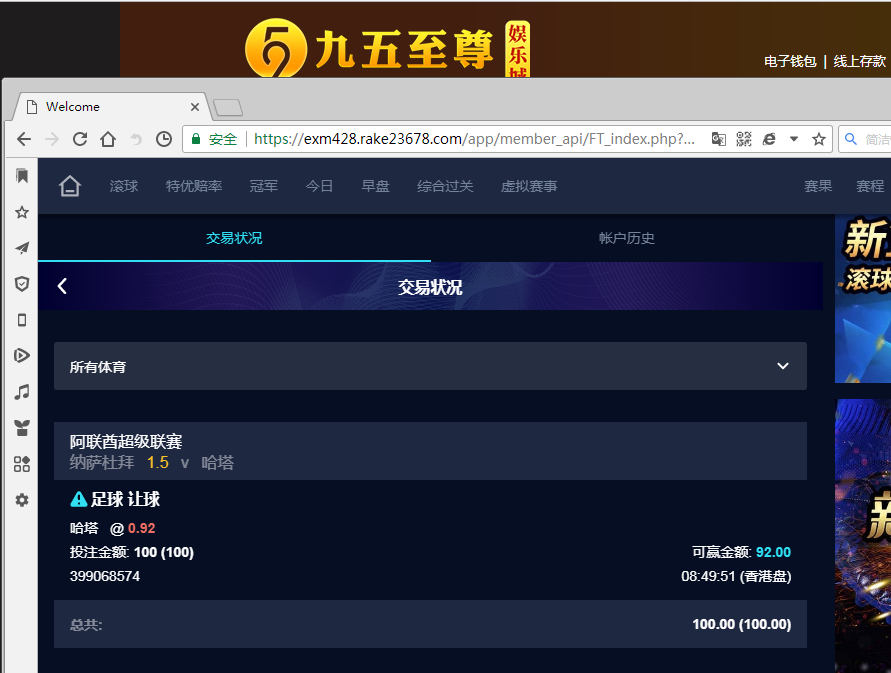Click the sidebar paper plane icon
891x673 pixels.
pyautogui.click(x=22, y=248)
